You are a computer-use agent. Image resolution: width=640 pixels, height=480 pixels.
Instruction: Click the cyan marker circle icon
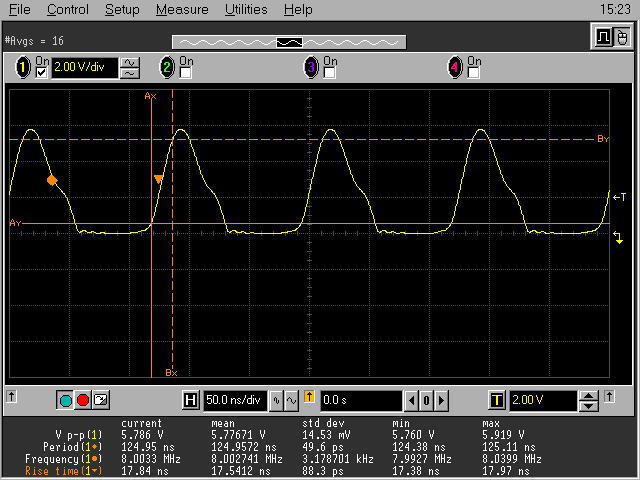[66, 400]
